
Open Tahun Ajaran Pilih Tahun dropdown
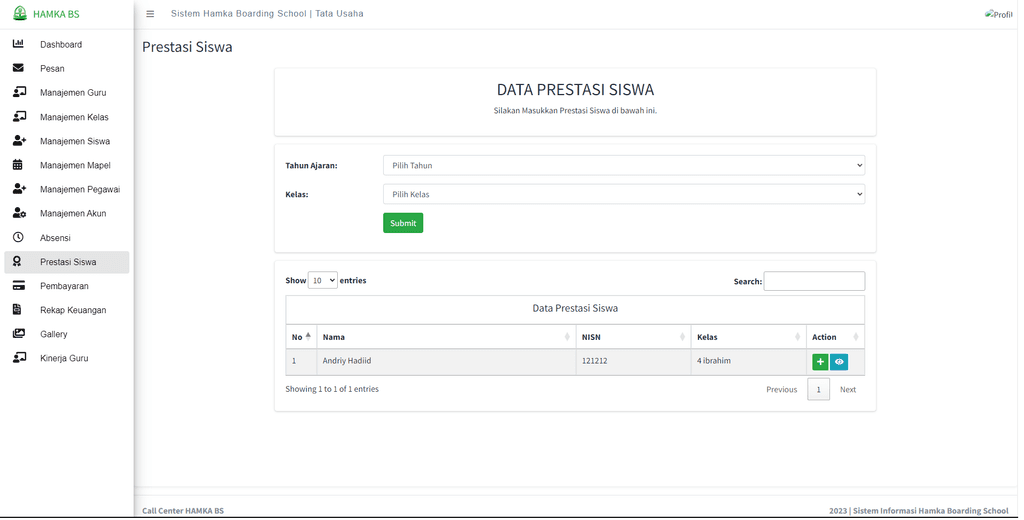click(624, 165)
